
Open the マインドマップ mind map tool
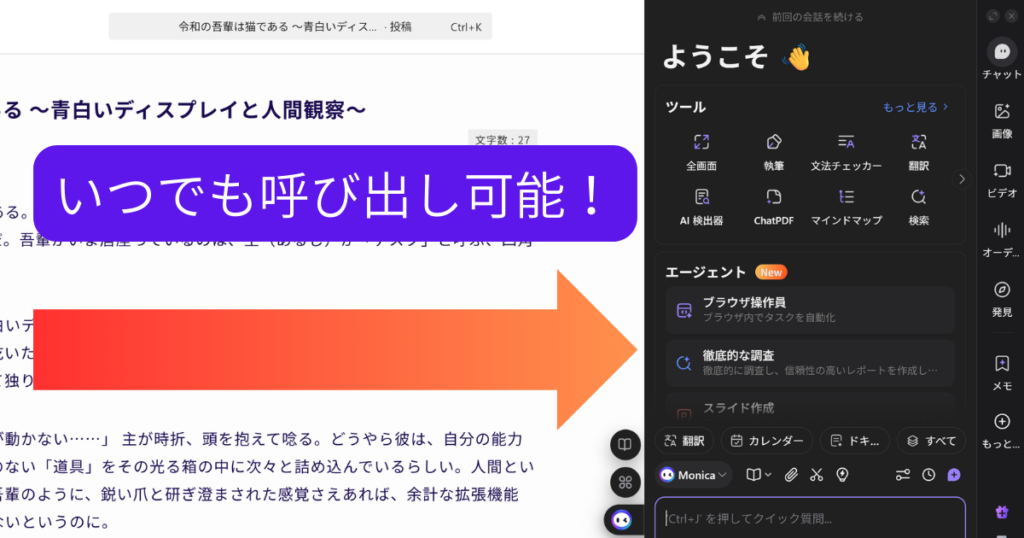click(x=846, y=206)
